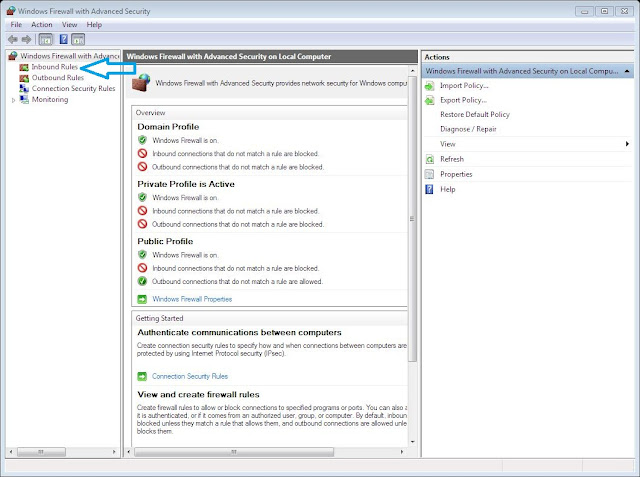This screenshot has width=640, height=477.
Task: Click Refresh in the Actions pane
Action: point(452,159)
